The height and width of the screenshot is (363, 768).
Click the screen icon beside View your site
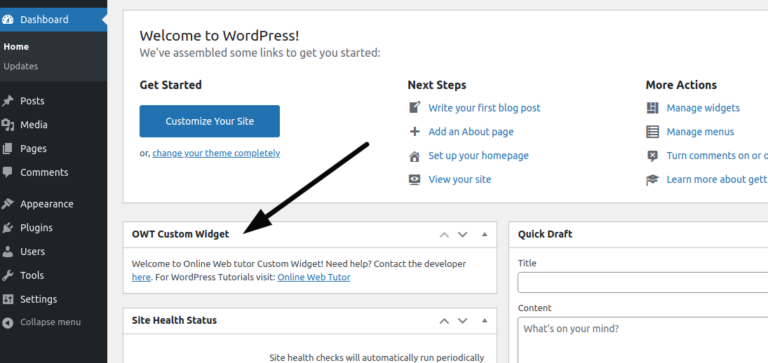point(414,180)
